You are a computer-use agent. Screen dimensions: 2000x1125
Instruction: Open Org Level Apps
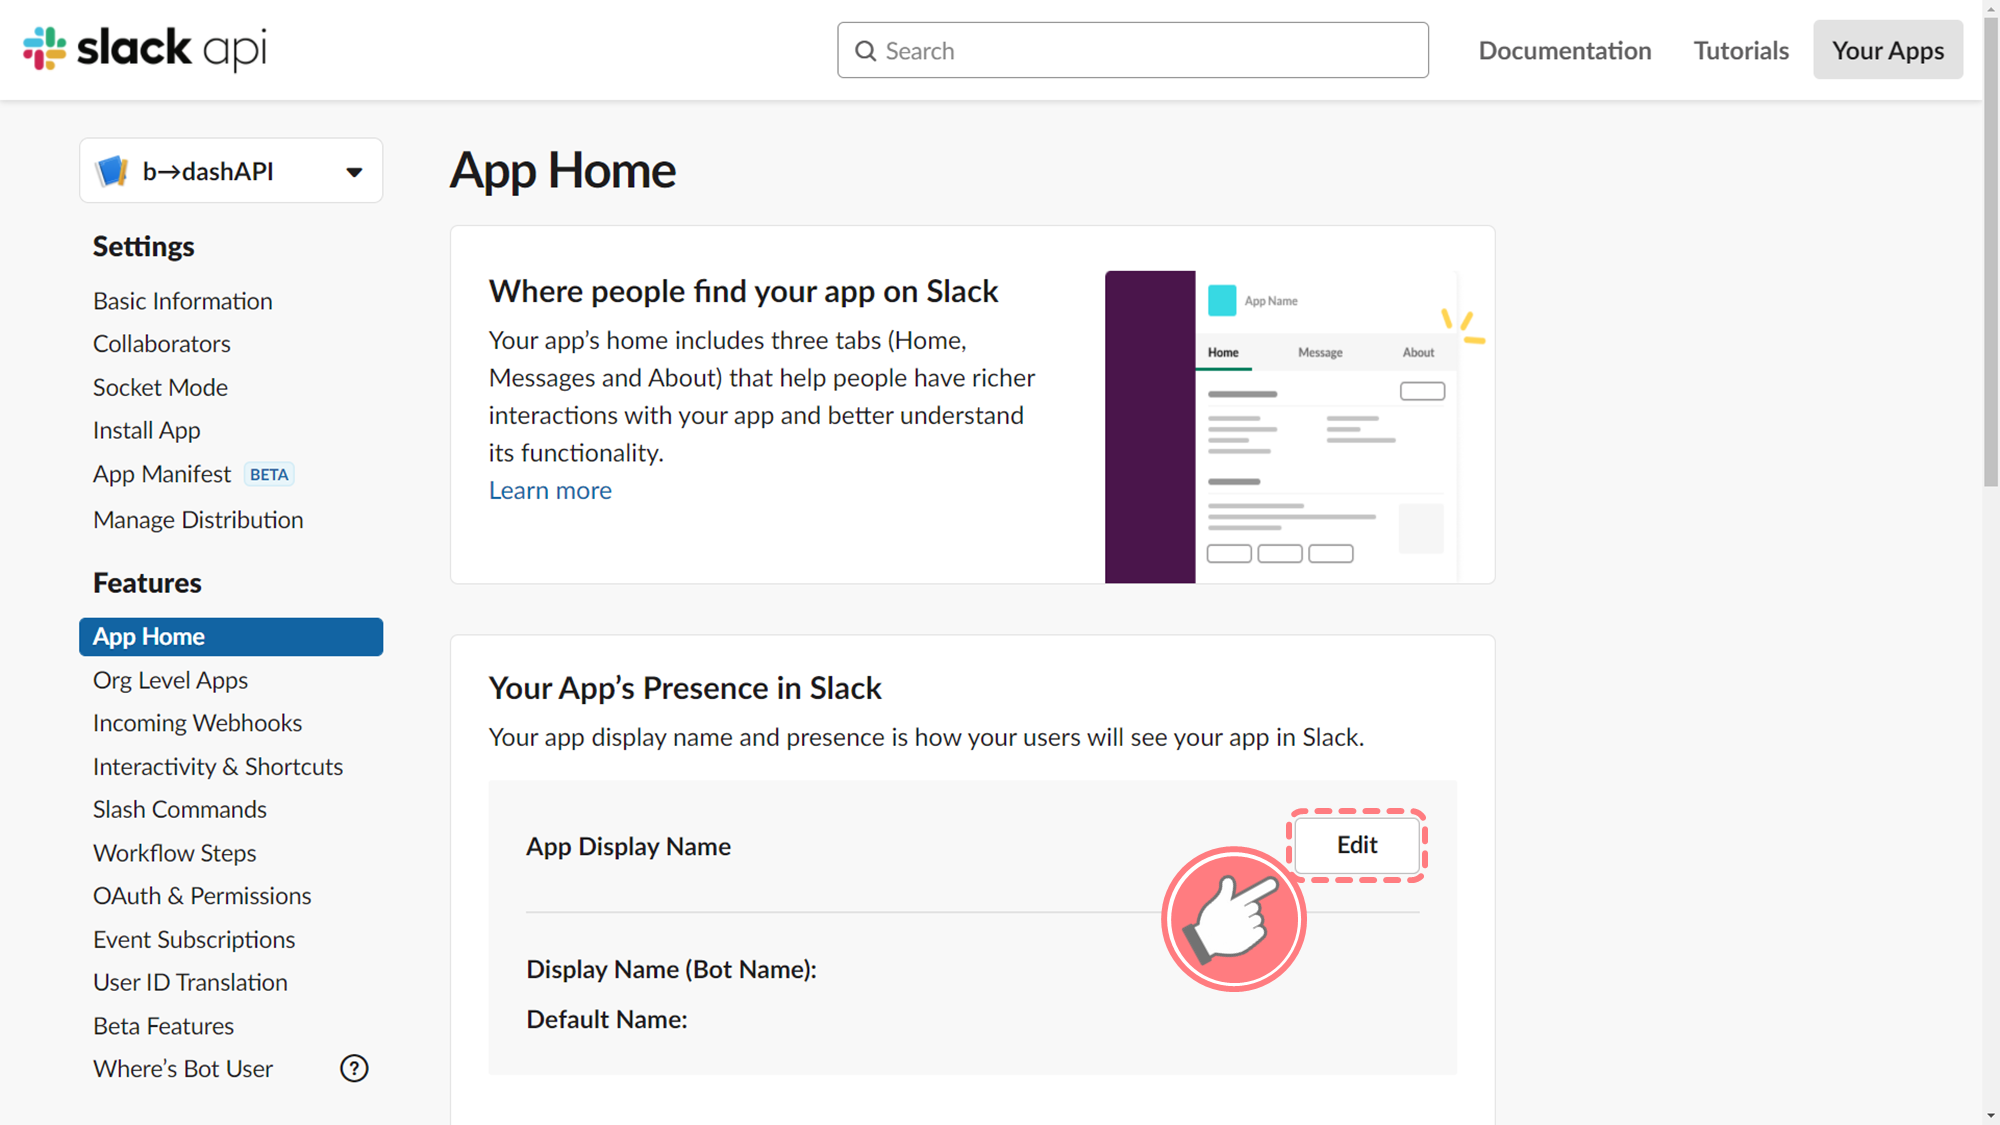(x=170, y=680)
